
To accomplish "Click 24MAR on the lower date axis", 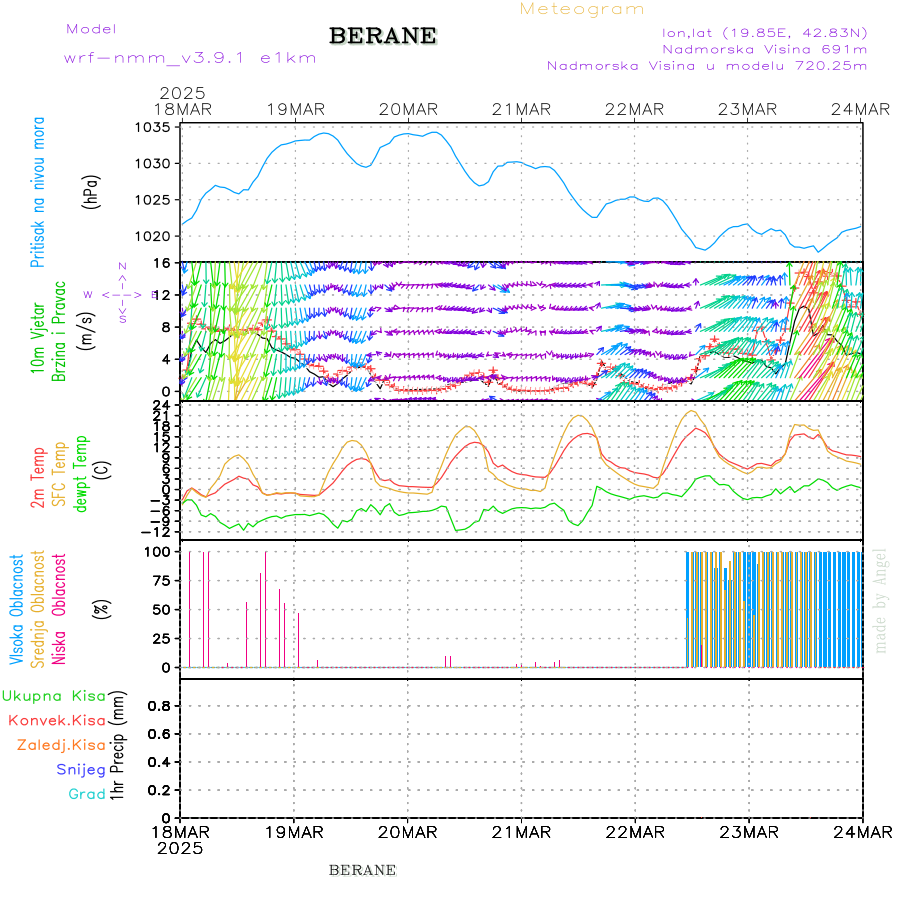I will 863,832.
